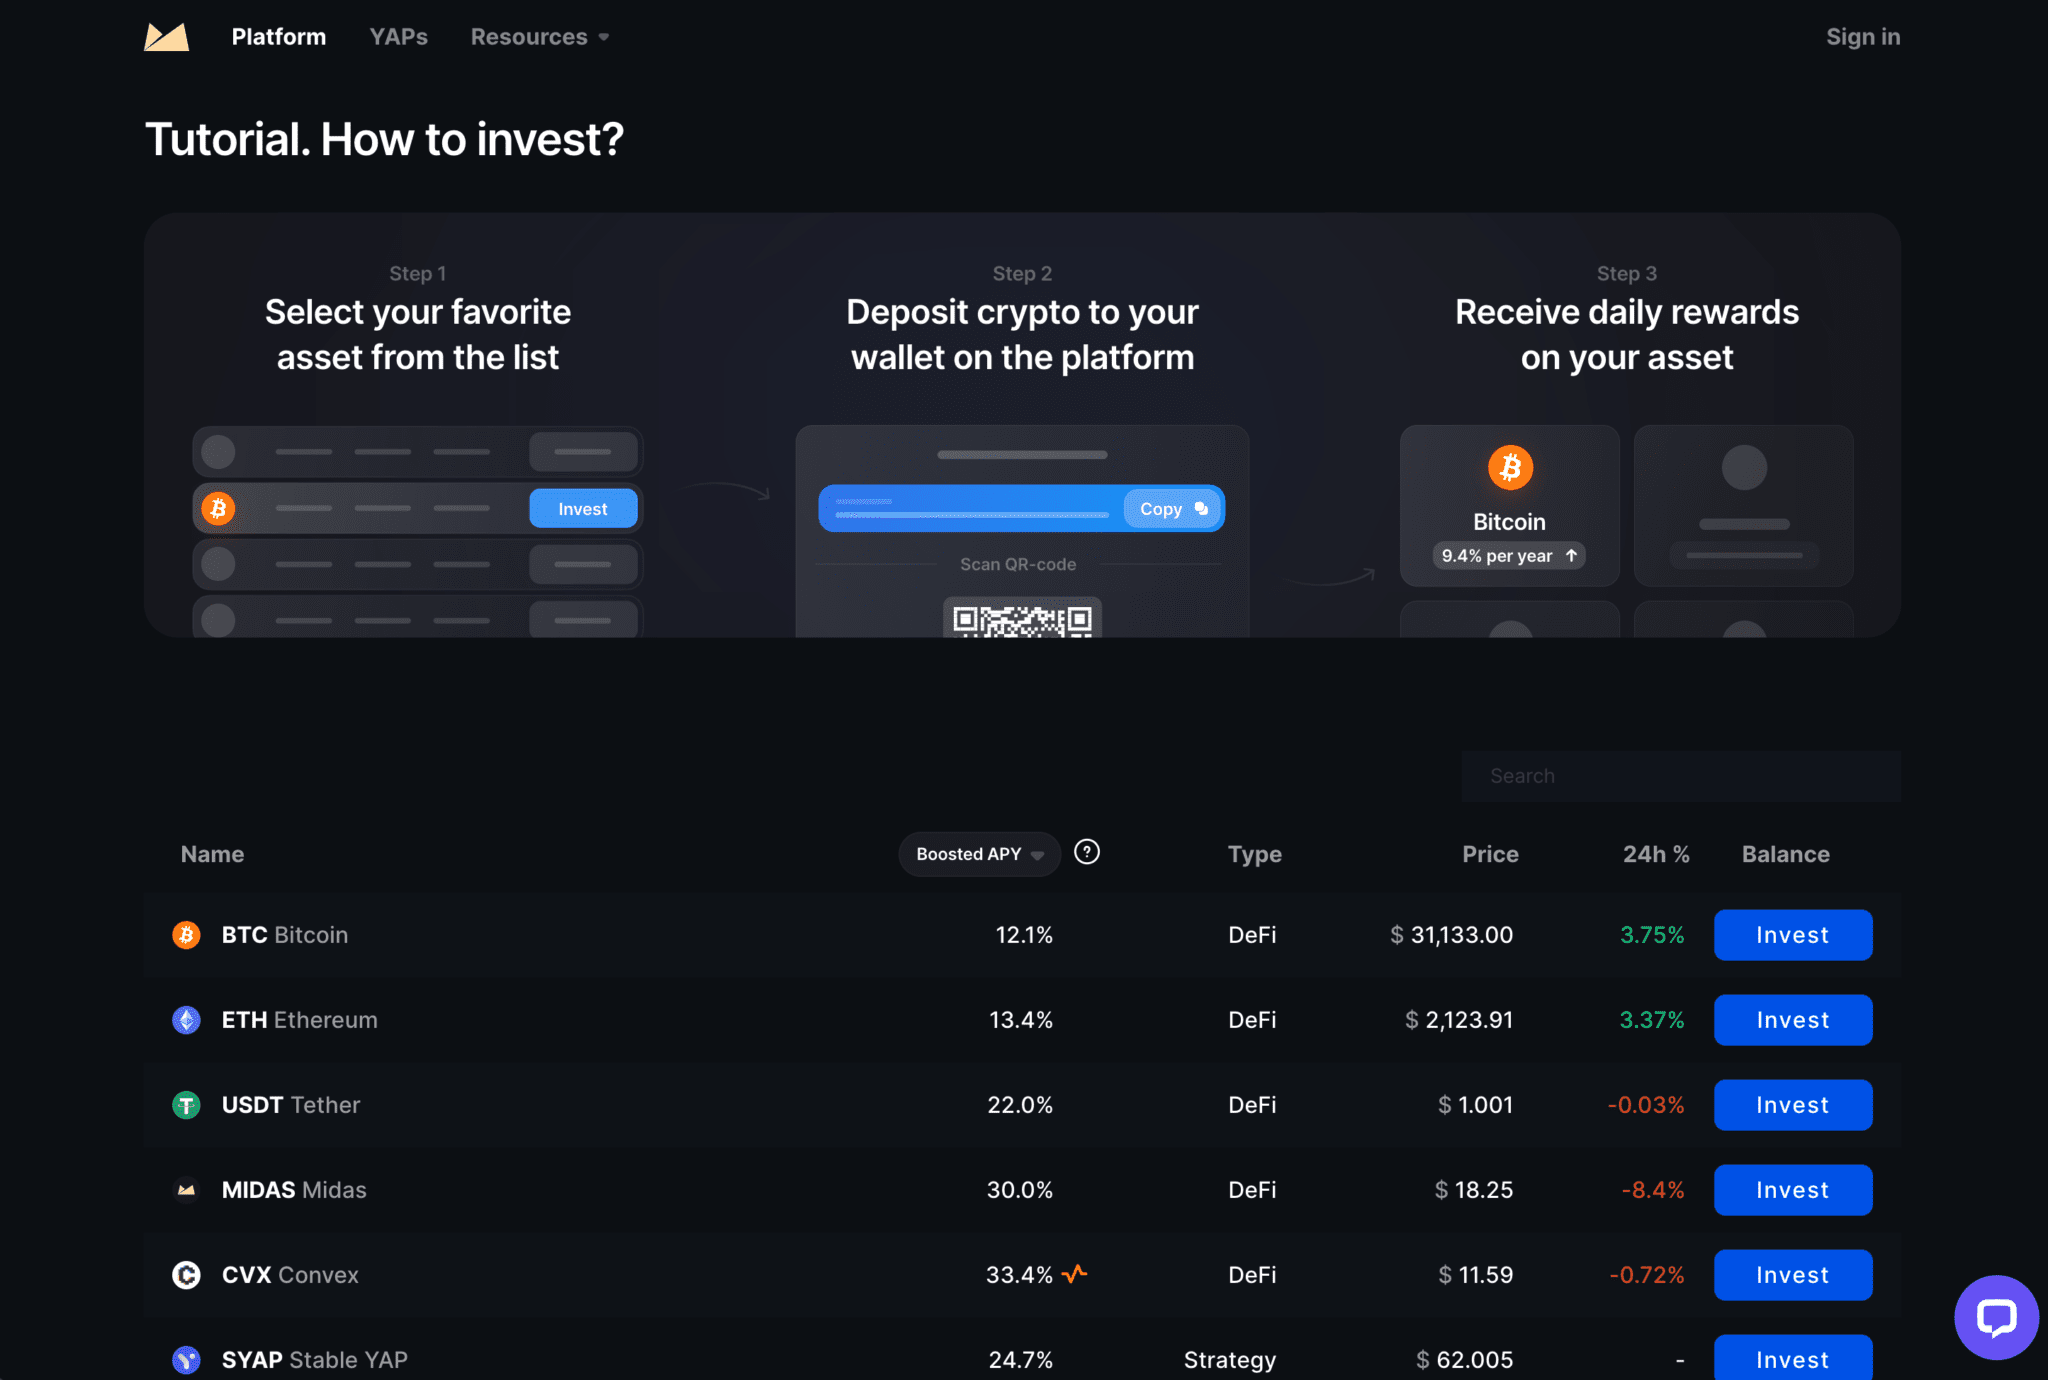Click the QR code in the Step 2 illustration
Viewport: 2048px width, 1380px height.
click(1022, 618)
